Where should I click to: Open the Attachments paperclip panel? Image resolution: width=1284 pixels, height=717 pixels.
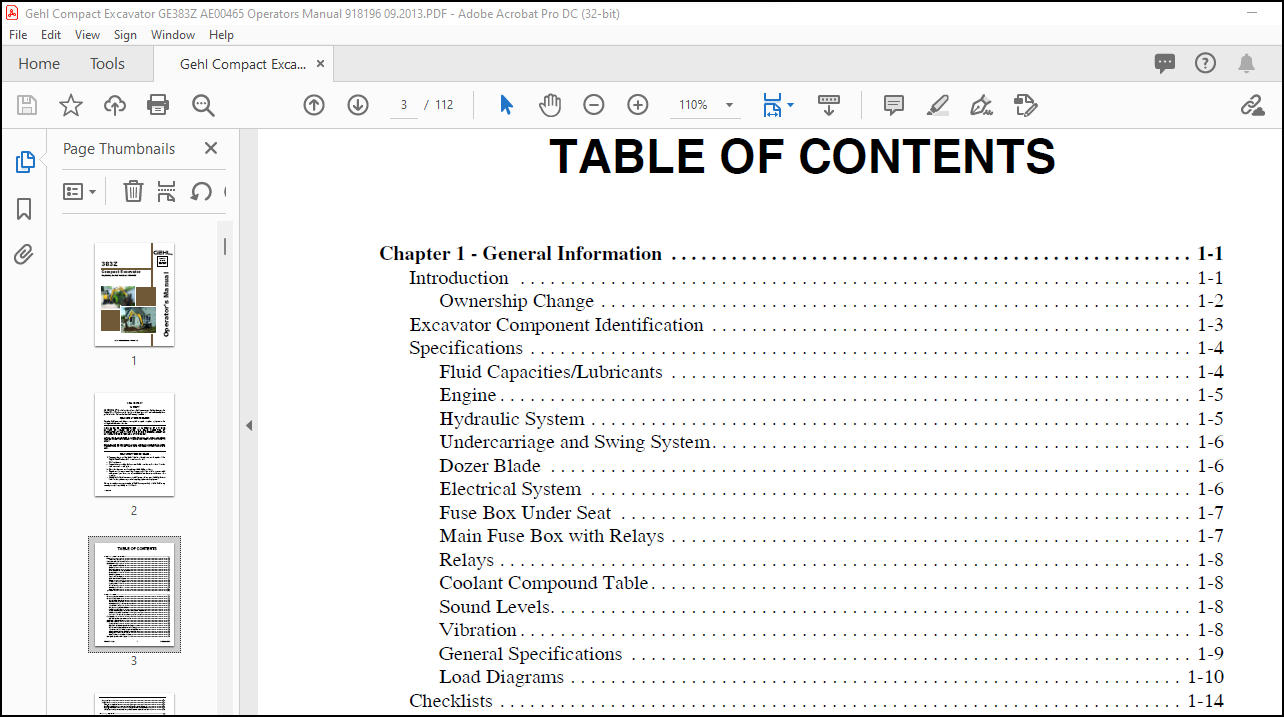25,255
